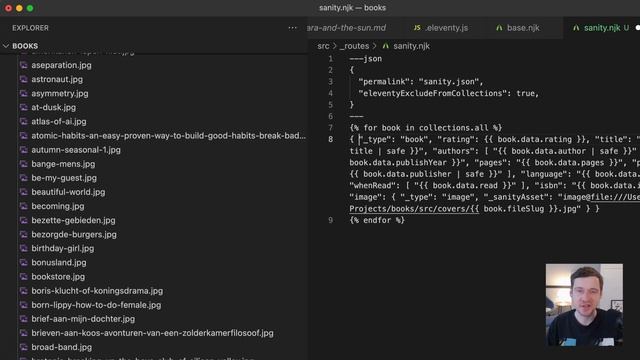Open bezorgde-burgers.jpg

coord(74,235)
